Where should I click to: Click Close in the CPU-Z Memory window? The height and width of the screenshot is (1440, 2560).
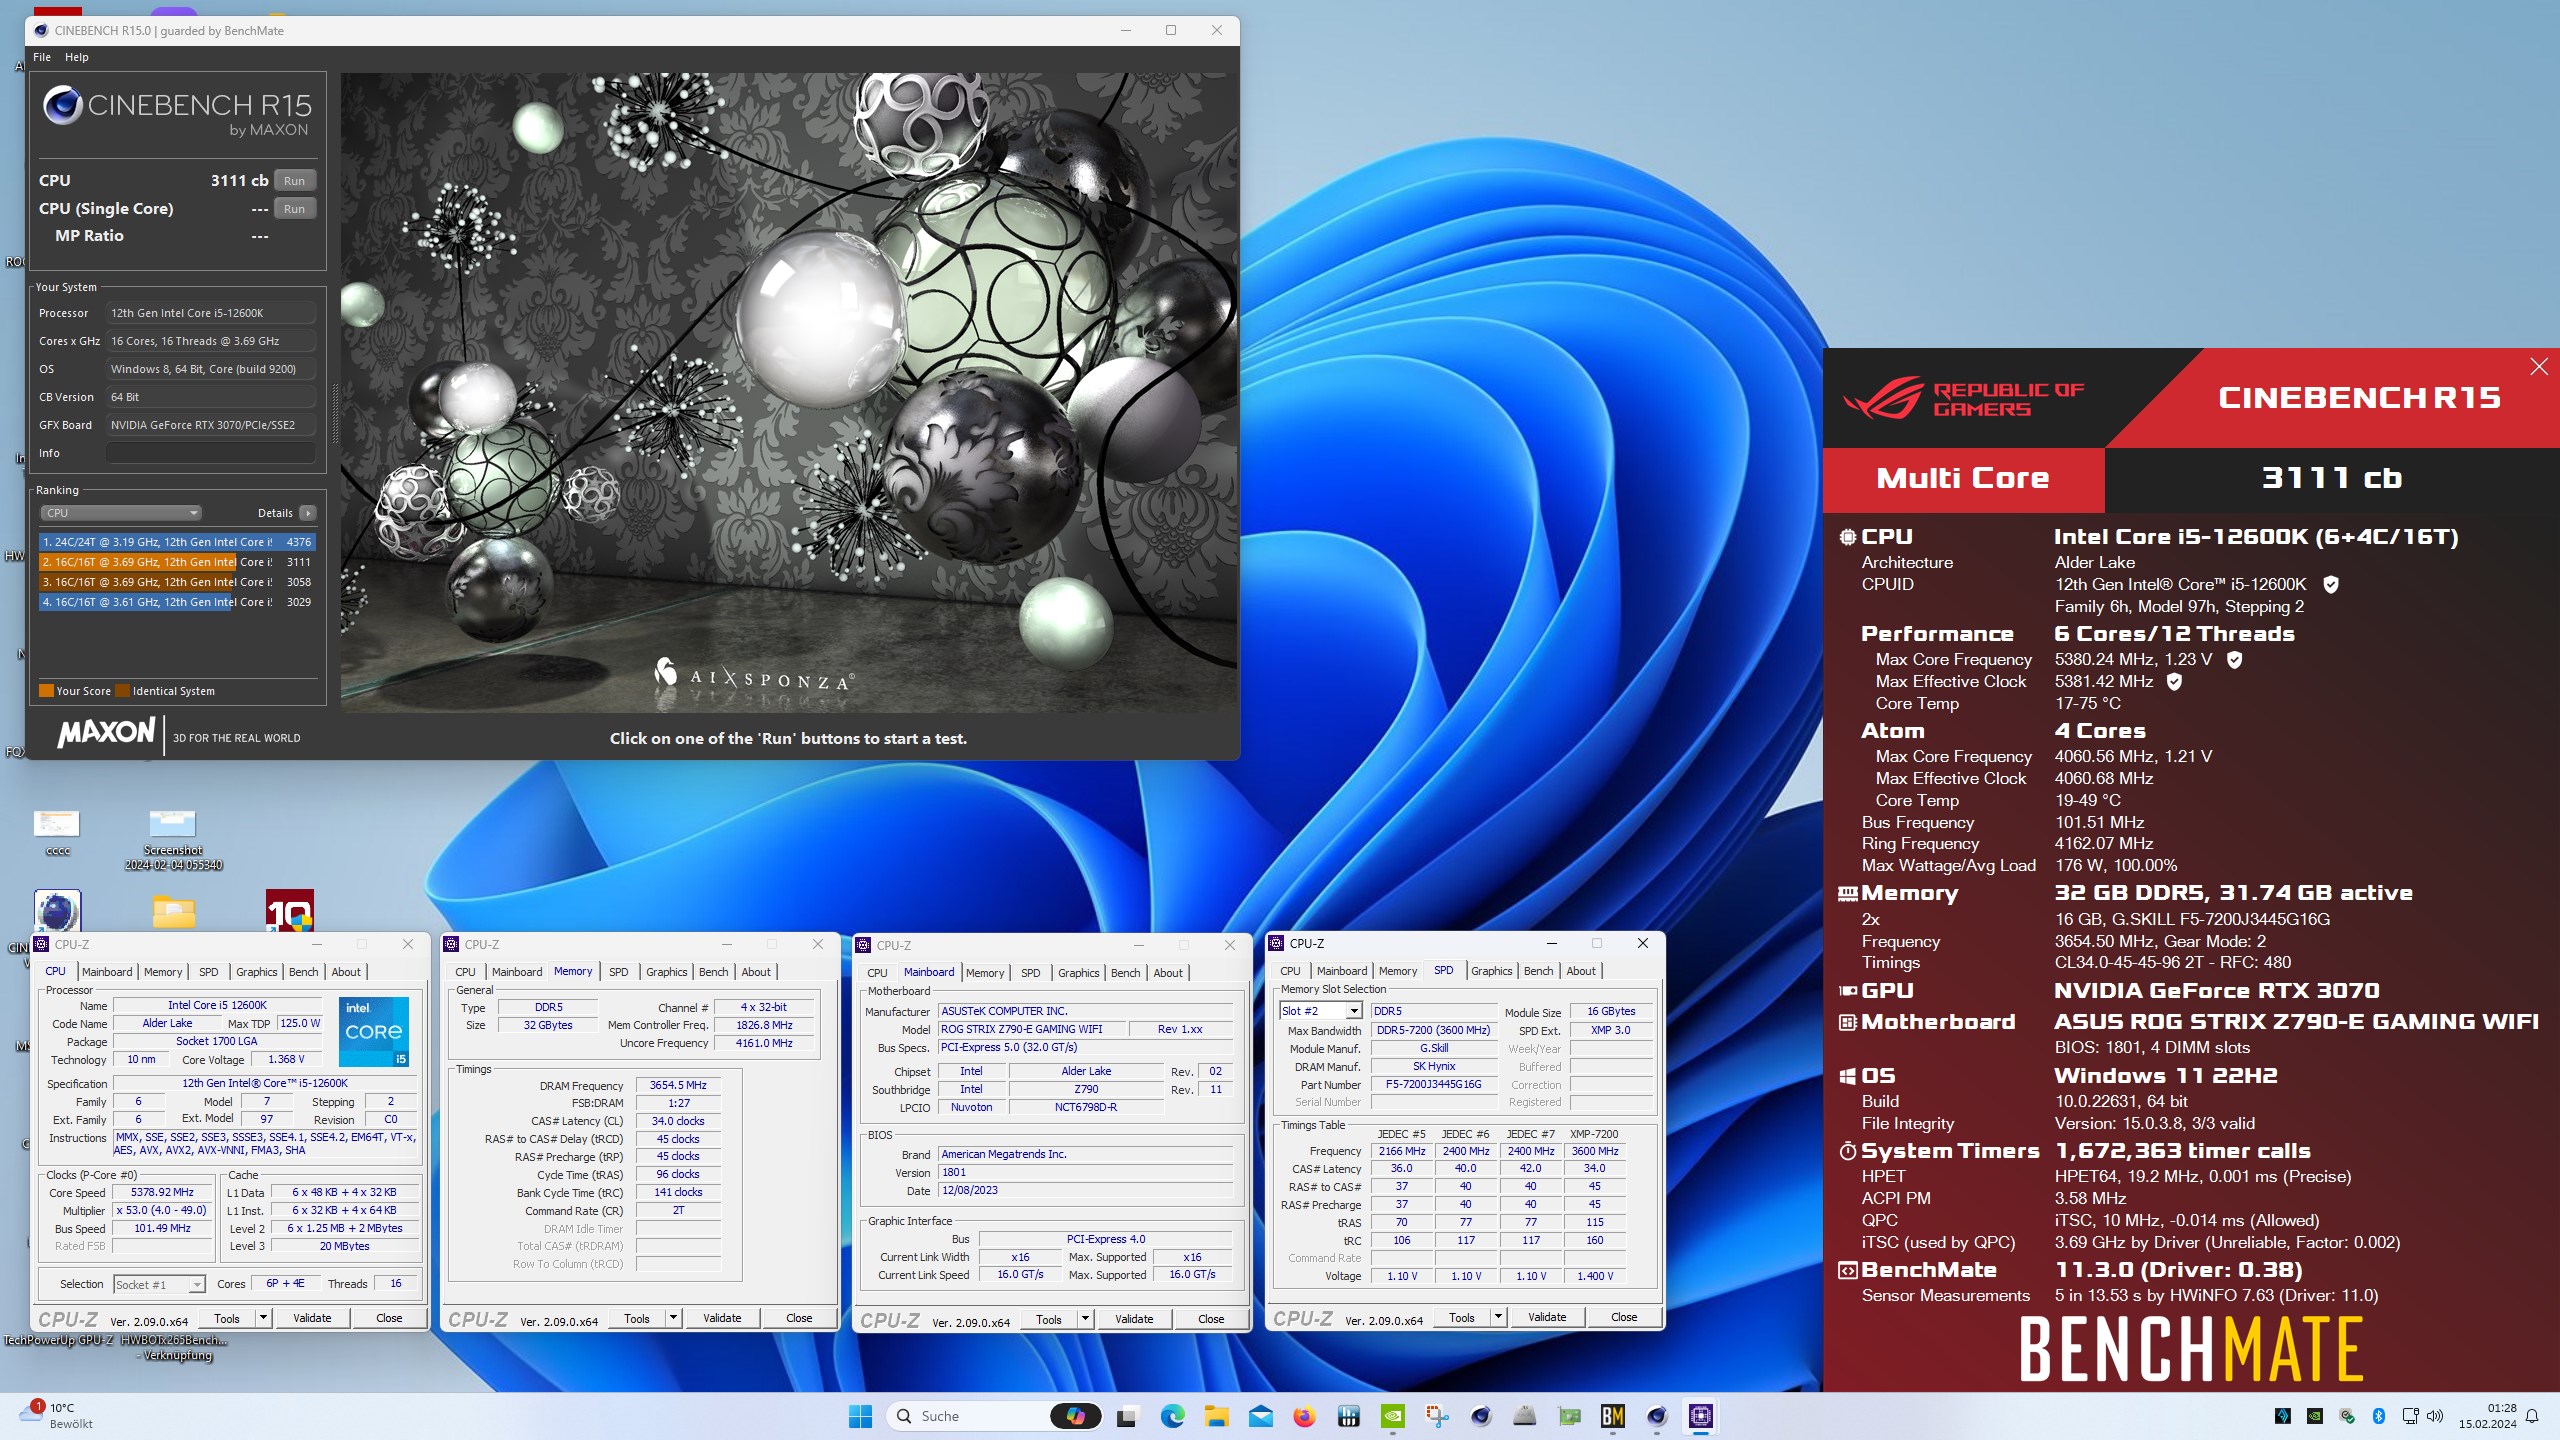click(799, 1318)
